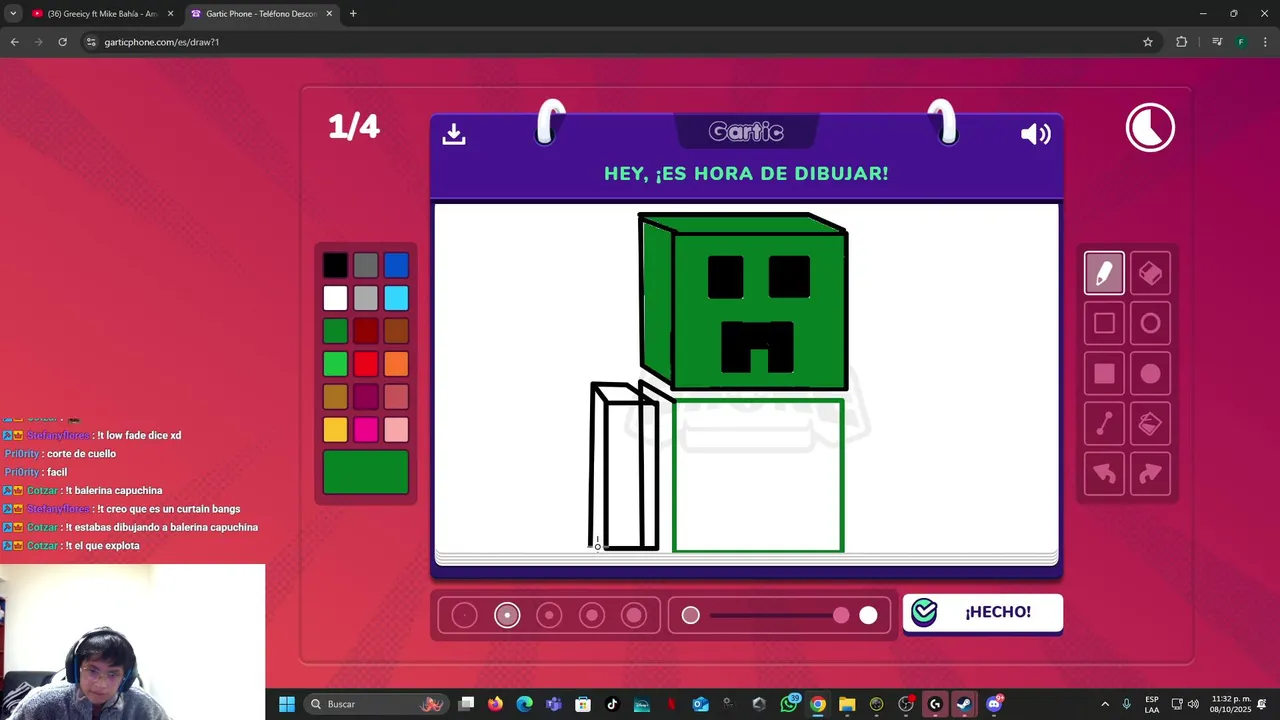Reload the Gartic Phone page

click(x=62, y=42)
